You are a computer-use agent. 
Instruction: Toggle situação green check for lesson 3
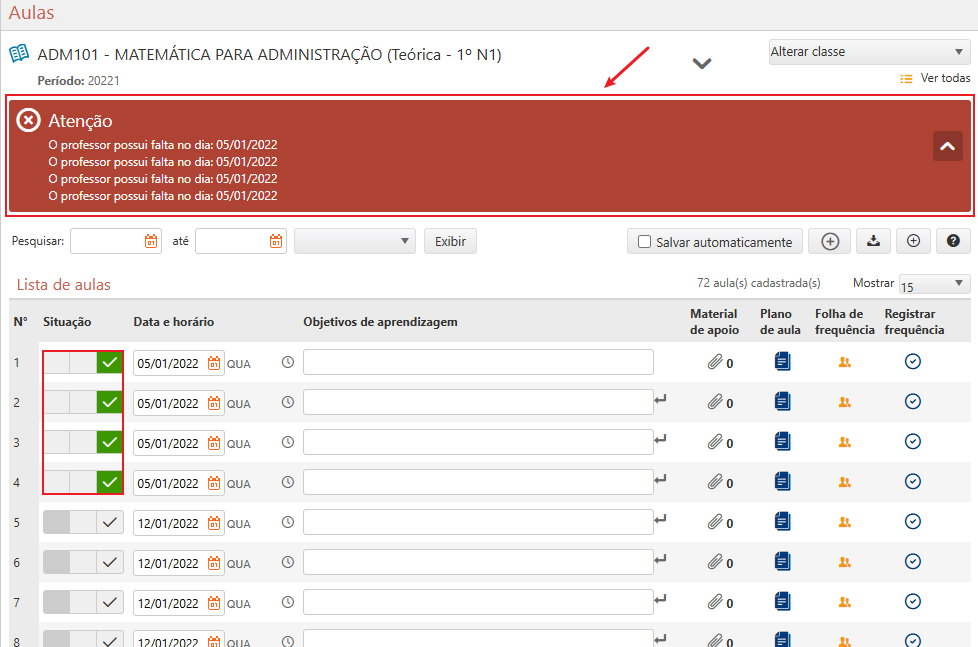[x=110, y=442]
